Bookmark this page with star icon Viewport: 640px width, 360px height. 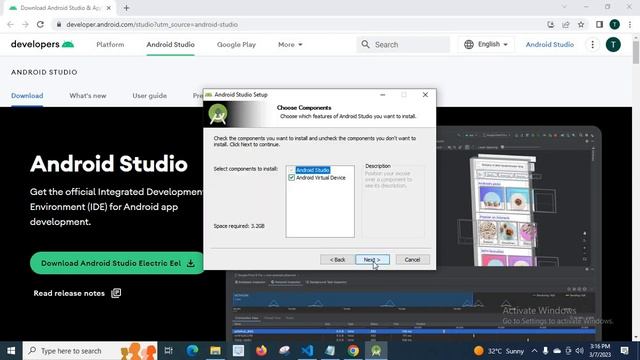point(581,24)
